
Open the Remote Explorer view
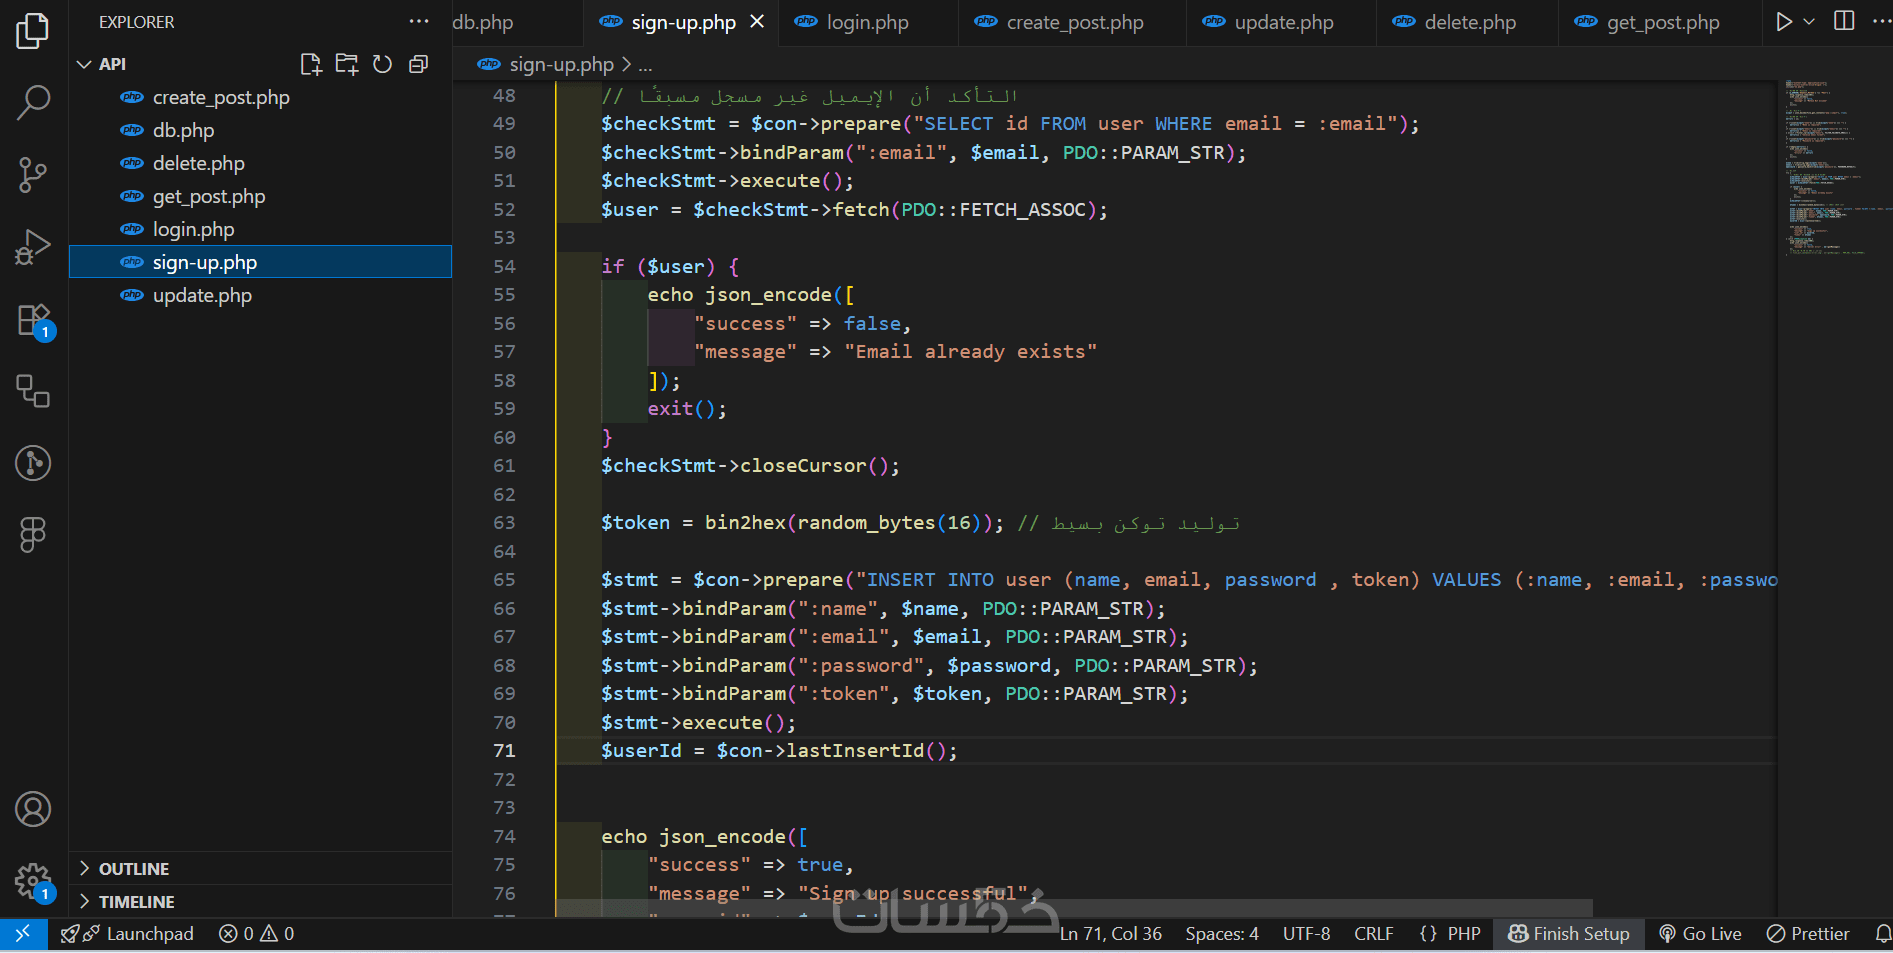click(33, 391)
